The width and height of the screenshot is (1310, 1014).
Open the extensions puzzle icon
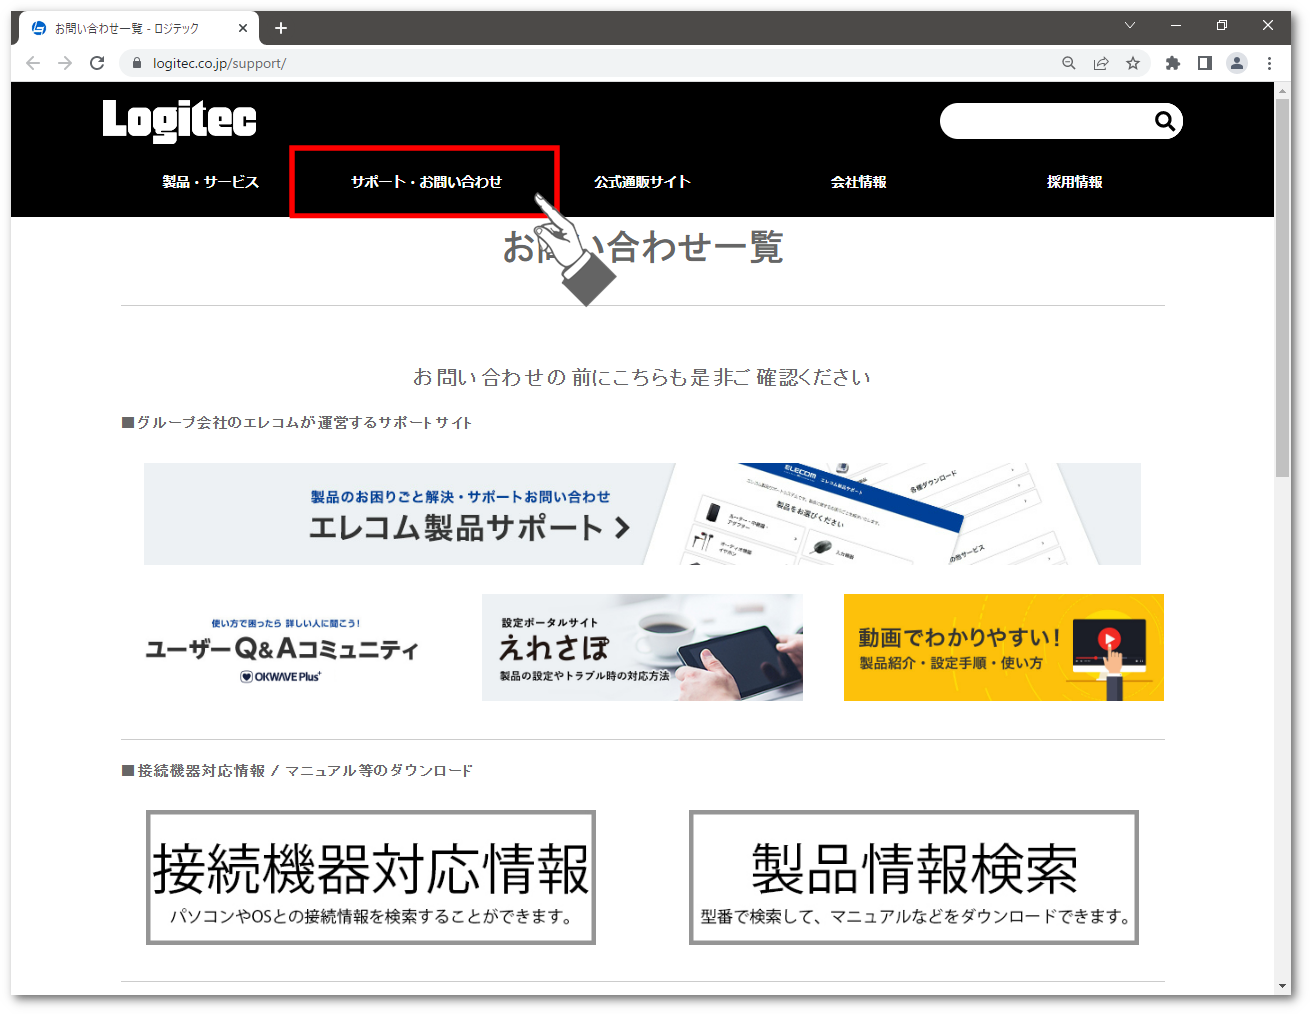[1173, 63]
